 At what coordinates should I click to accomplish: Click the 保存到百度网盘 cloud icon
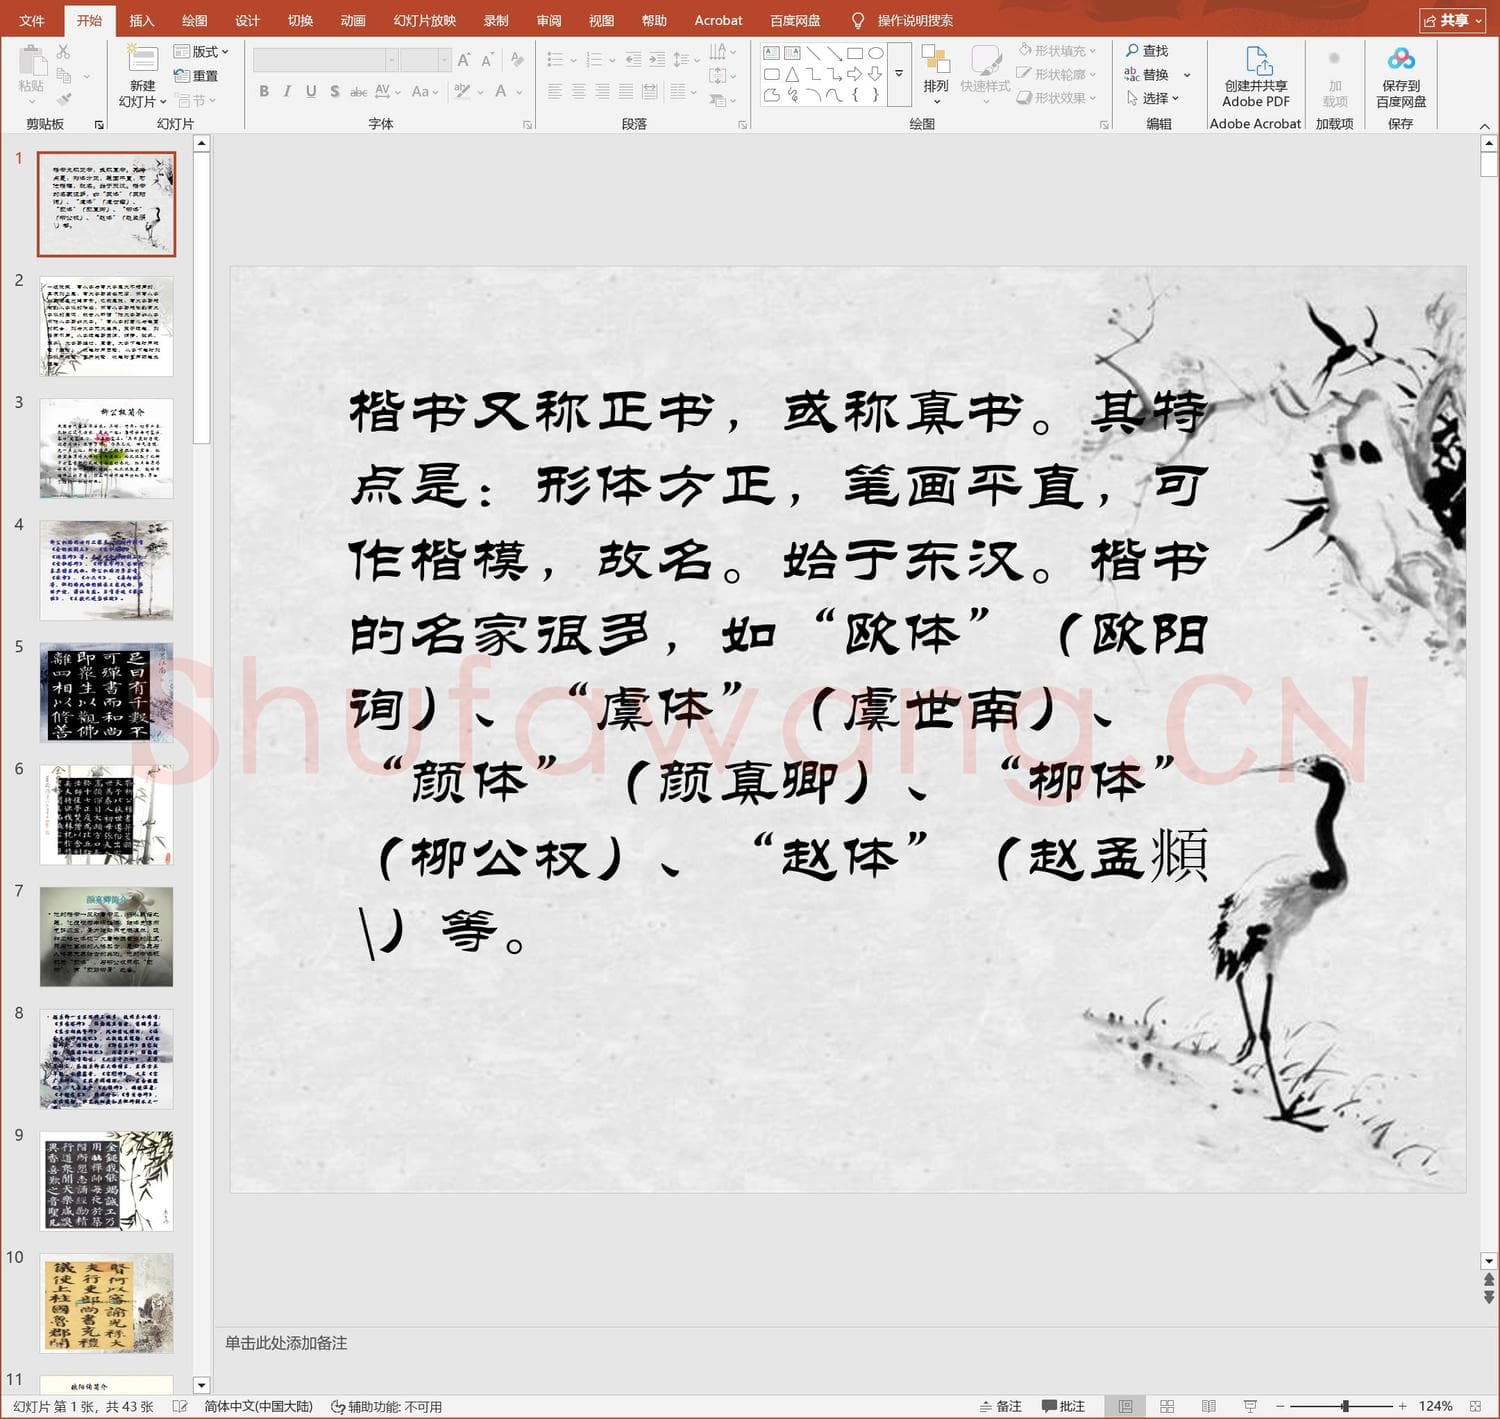[x=1401, y=59]
